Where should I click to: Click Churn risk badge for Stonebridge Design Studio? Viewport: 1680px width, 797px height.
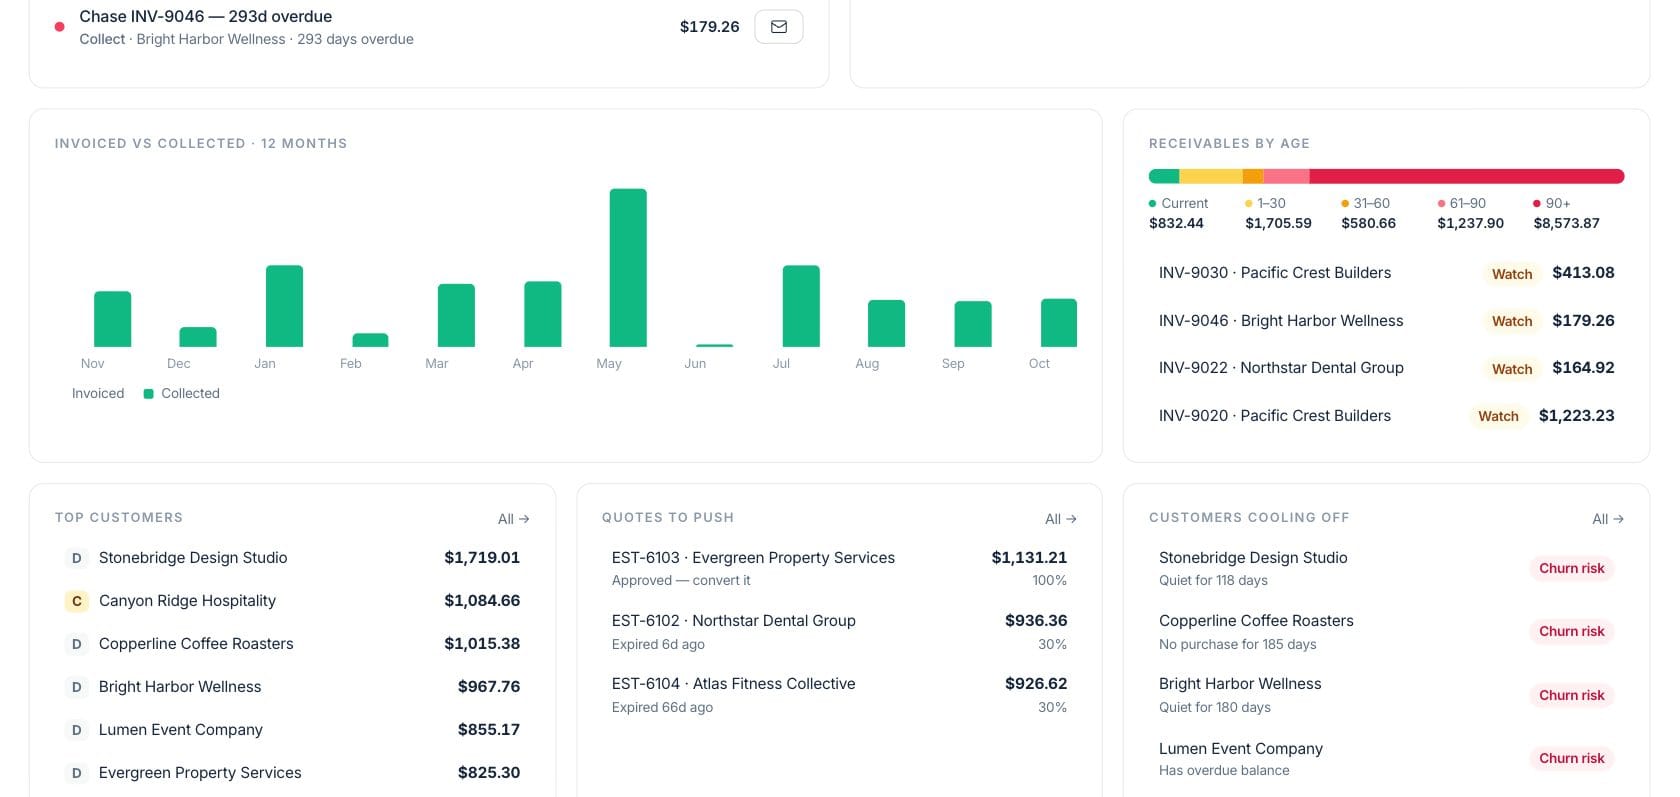point(1571,568)
